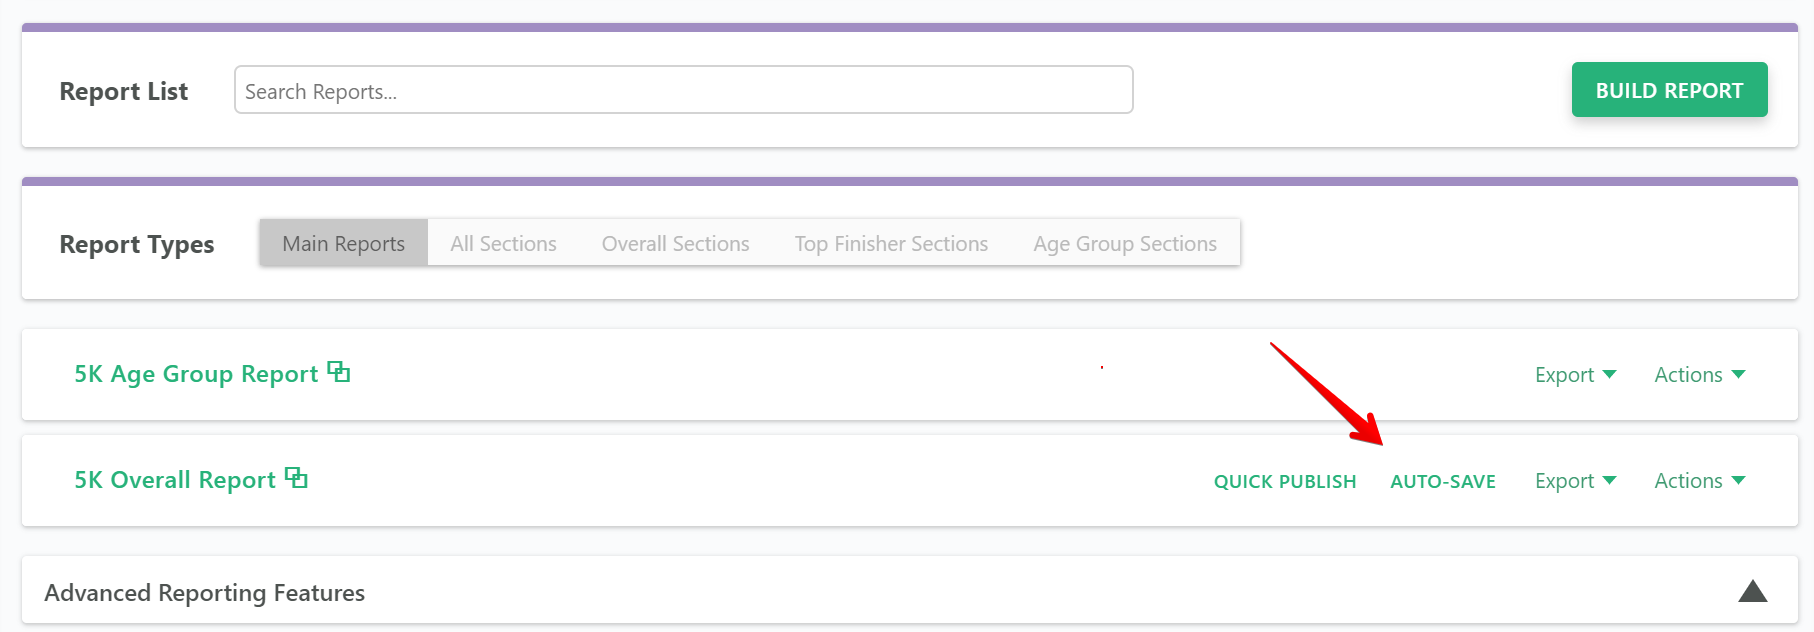Click the Build Report button
This screenshot has width=1814, height=632.
coord(1668,89)
